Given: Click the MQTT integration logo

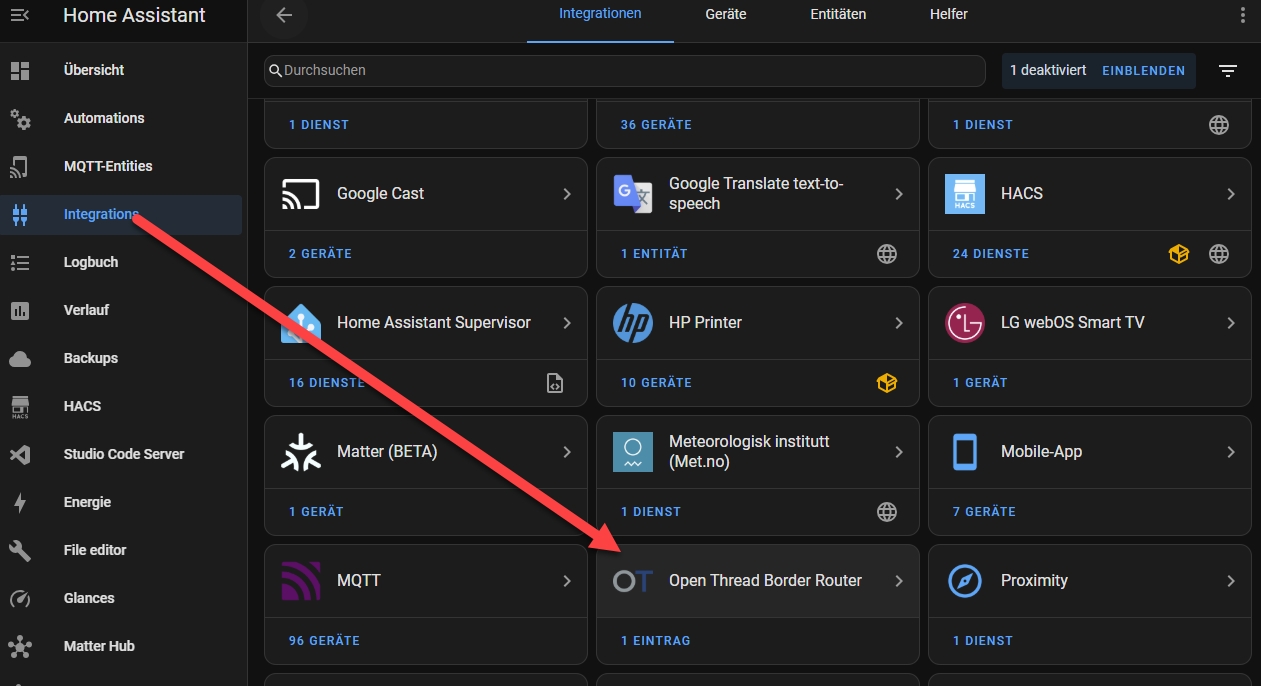Looking at the screenshot, I should point(301,581).
